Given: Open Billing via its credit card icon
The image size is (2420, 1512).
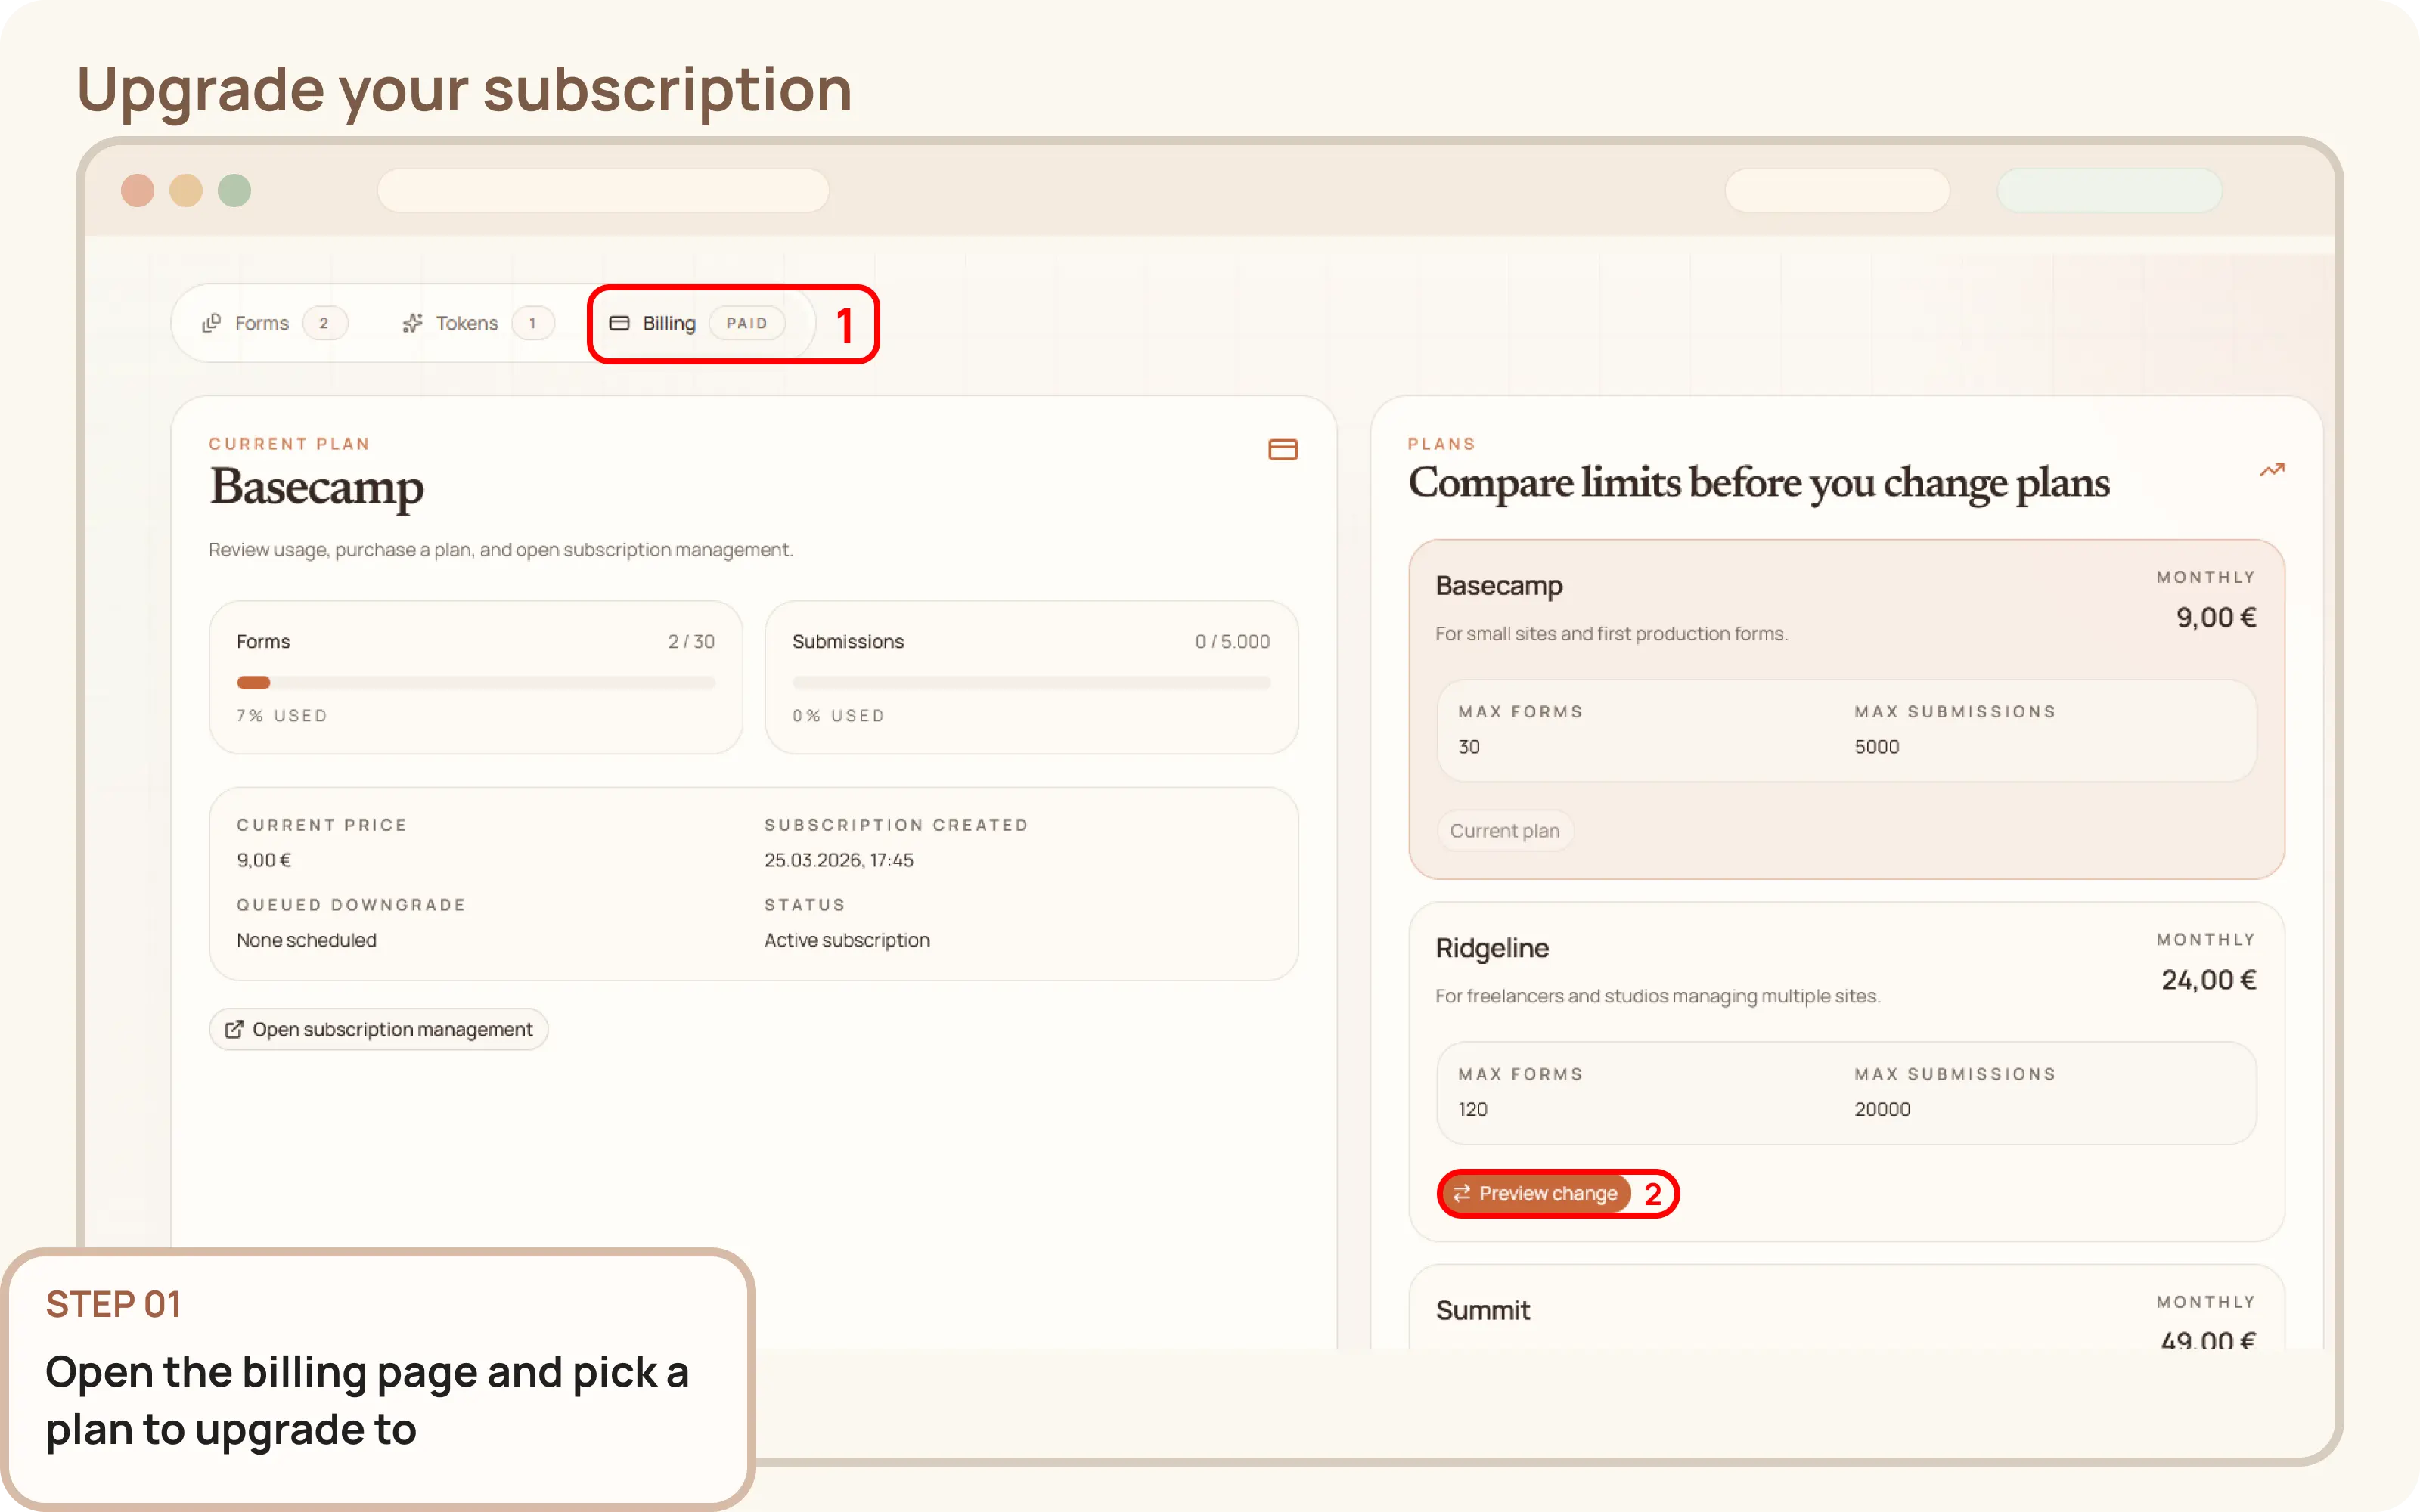Looking at the screenshot, I should point(621,323).
